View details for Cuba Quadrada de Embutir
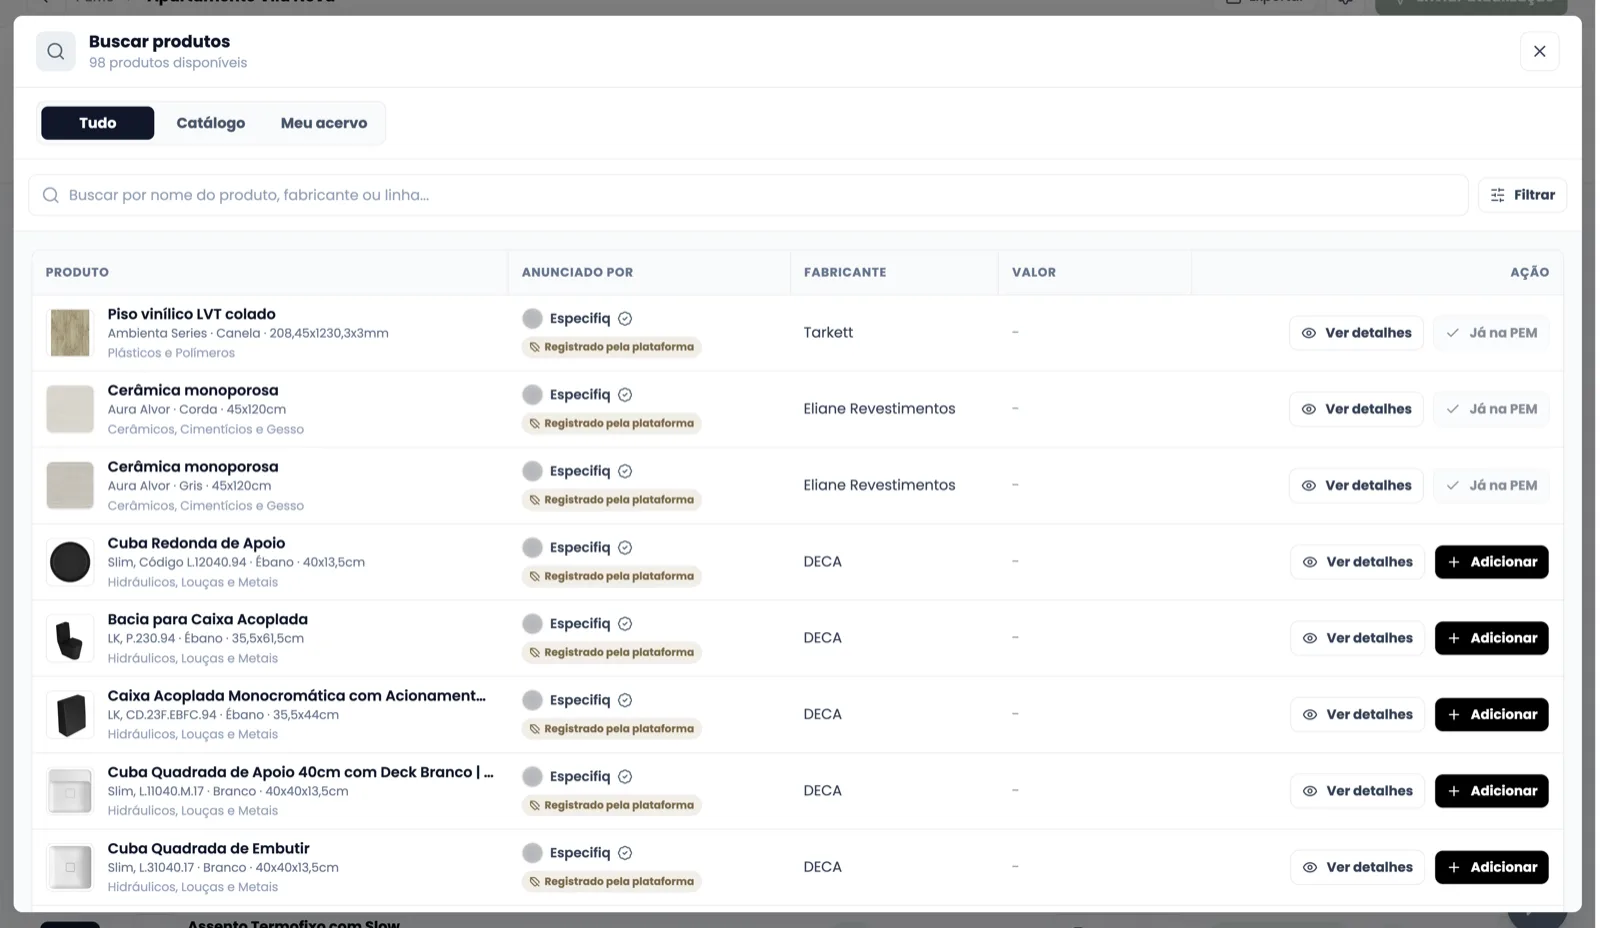 click(x=1357, y=867)
